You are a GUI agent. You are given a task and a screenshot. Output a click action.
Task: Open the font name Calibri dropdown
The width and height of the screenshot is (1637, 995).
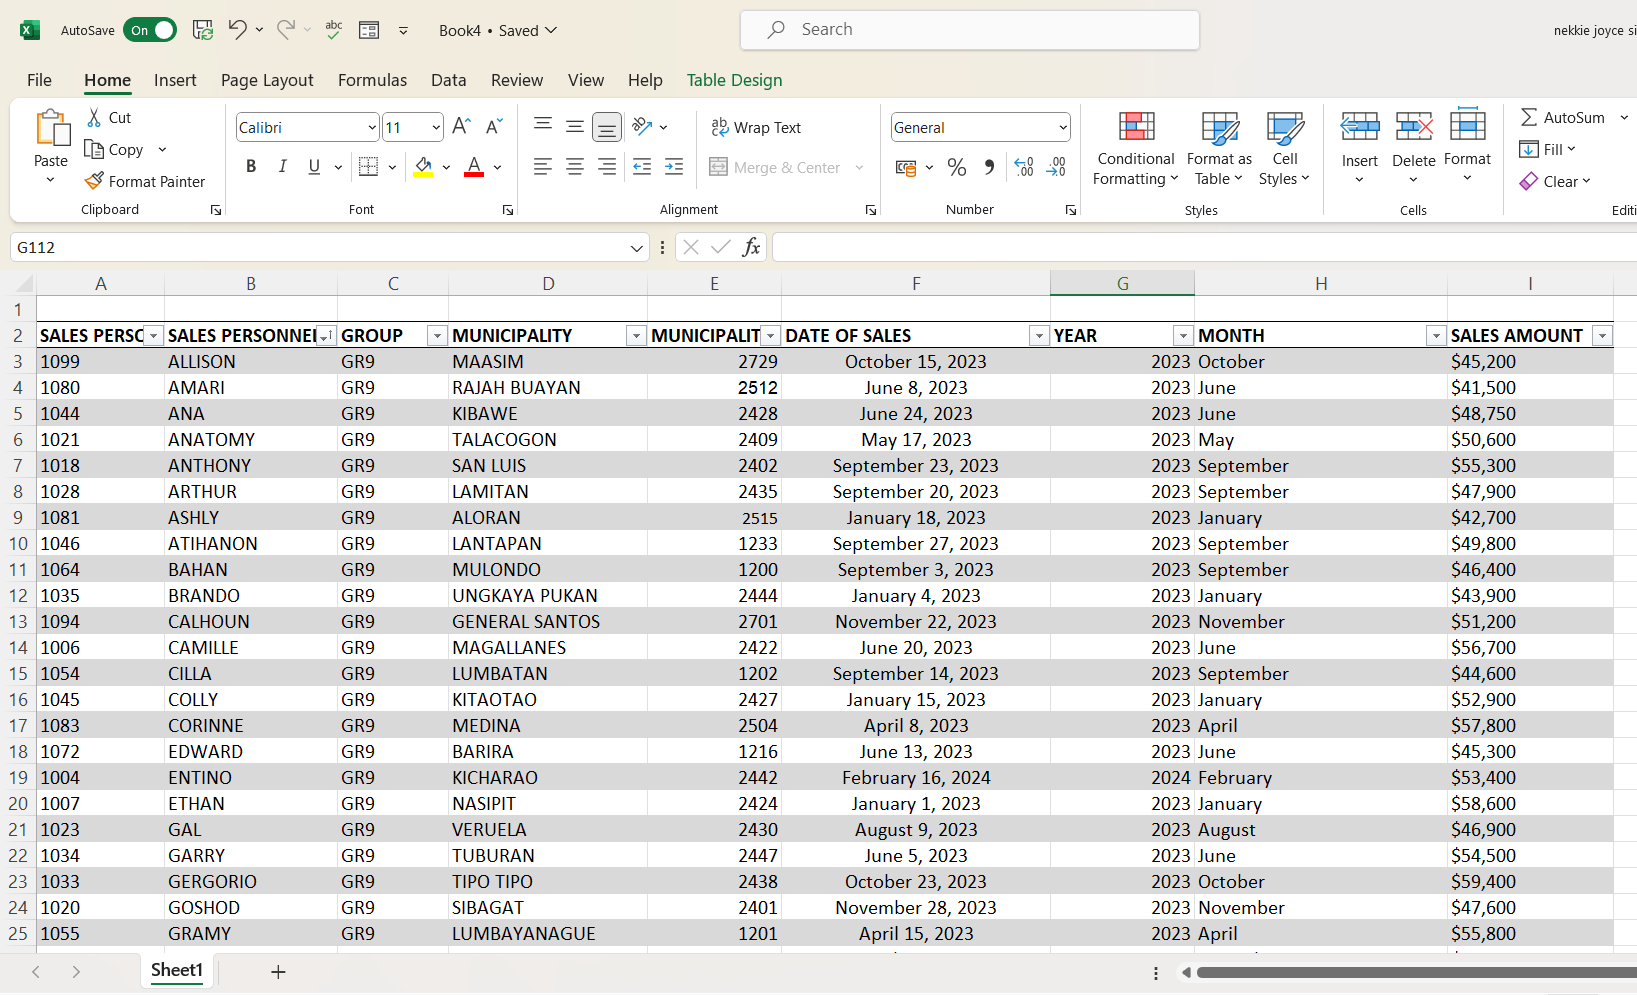tap(372, 127)
